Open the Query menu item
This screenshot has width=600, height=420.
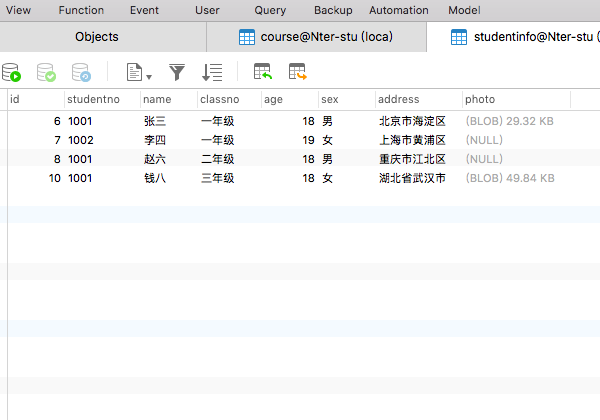[x=270, y=10]
